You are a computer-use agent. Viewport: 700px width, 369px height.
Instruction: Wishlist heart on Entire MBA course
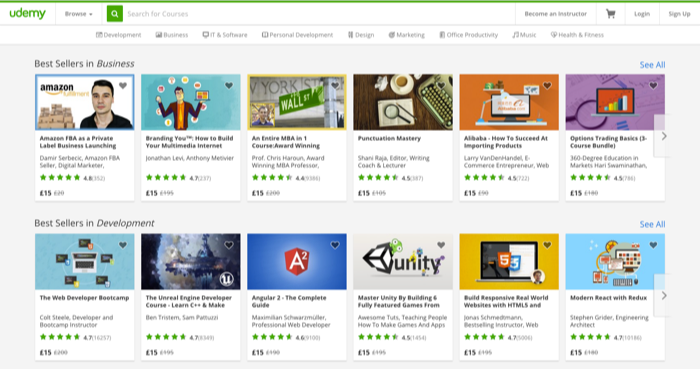335,86
